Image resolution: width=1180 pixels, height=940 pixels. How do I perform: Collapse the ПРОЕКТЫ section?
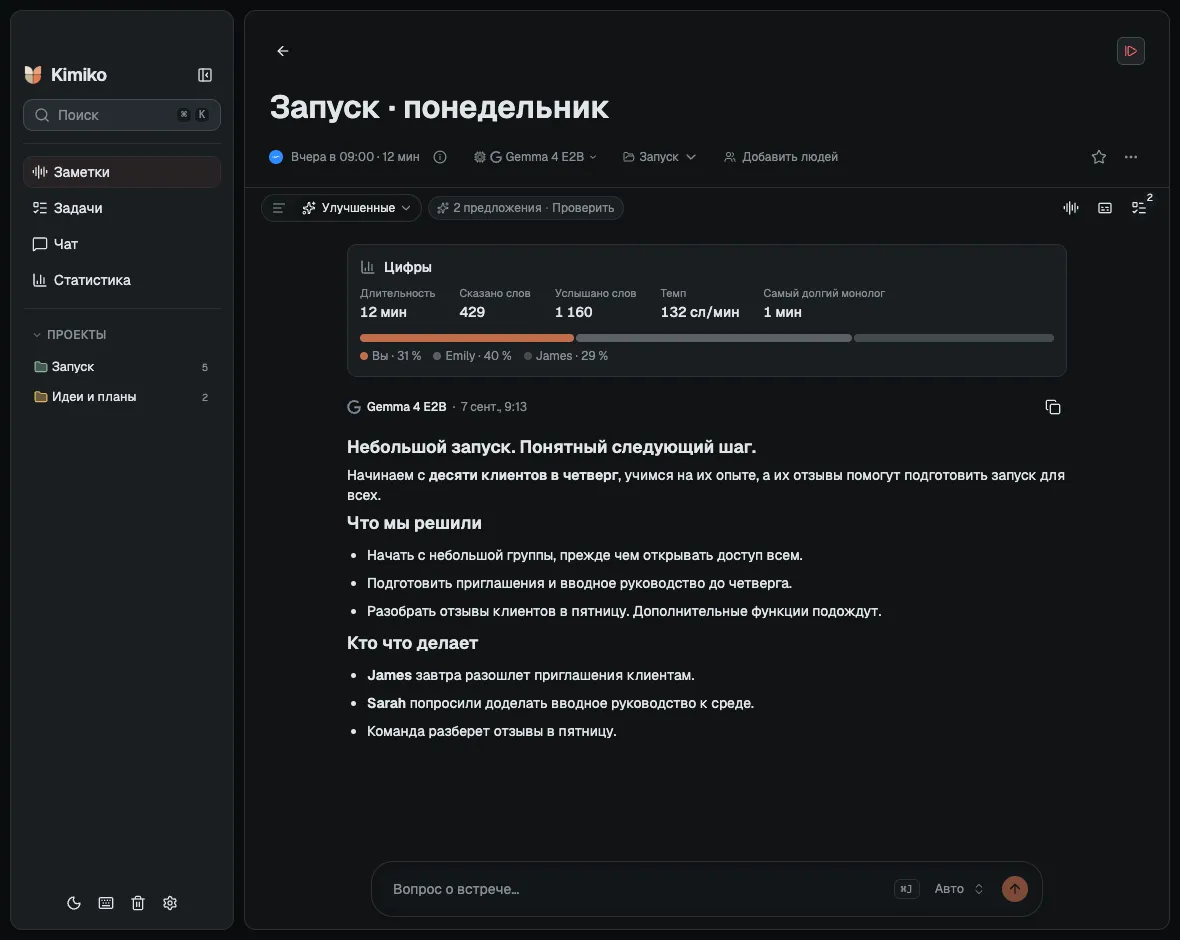coord(69,334)
